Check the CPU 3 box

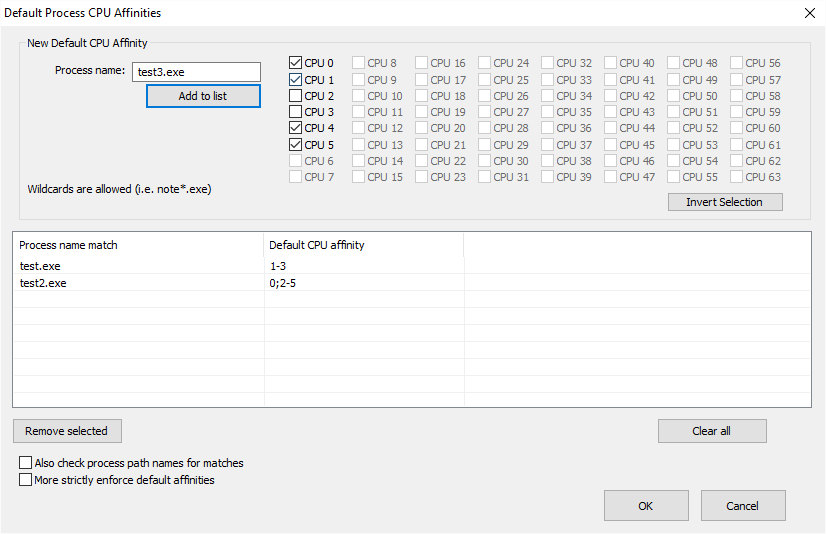pyautogui.click(x=296, y=112)
